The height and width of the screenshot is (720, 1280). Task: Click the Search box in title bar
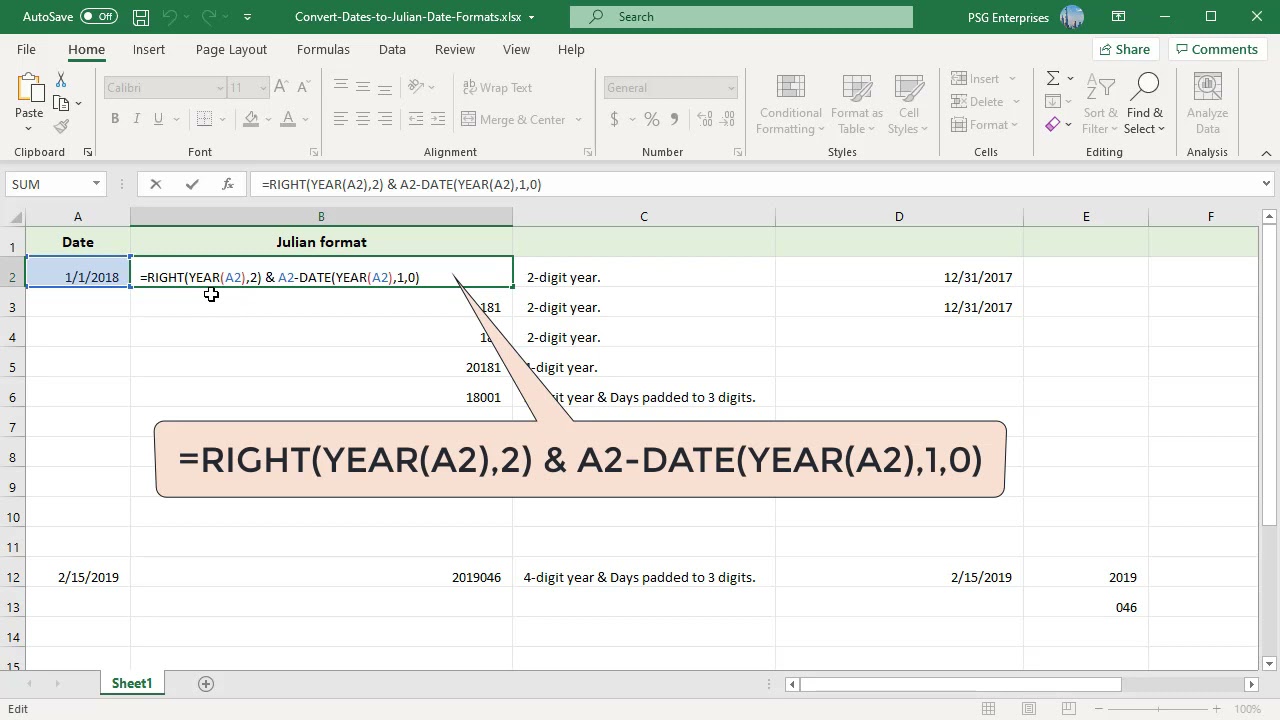click(741, 17)
